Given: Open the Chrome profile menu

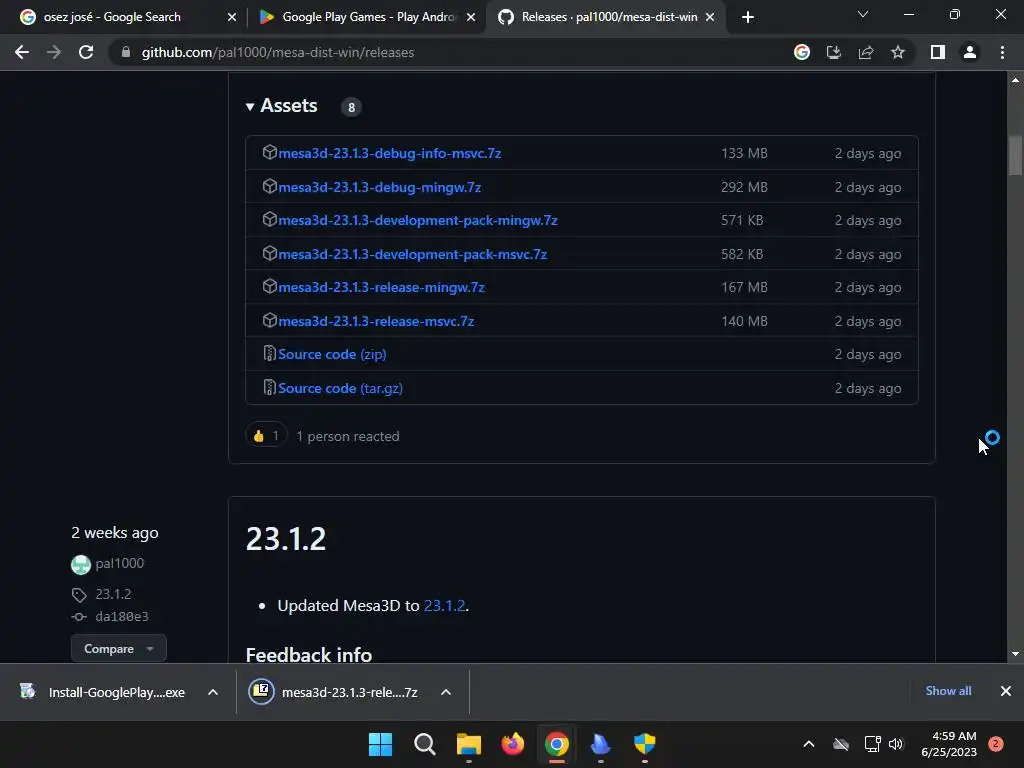Looking at the screenshot, I should click(970, 52).
